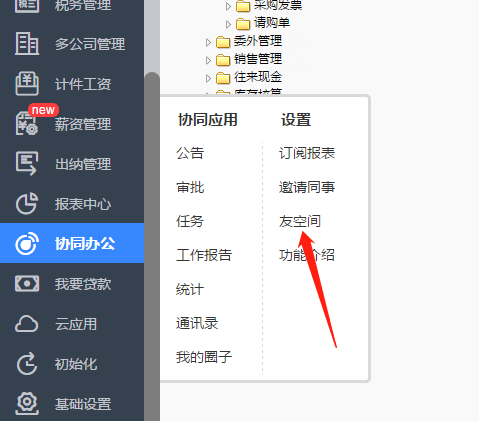Click the 初始化 refresh icon

click(27, 364)
